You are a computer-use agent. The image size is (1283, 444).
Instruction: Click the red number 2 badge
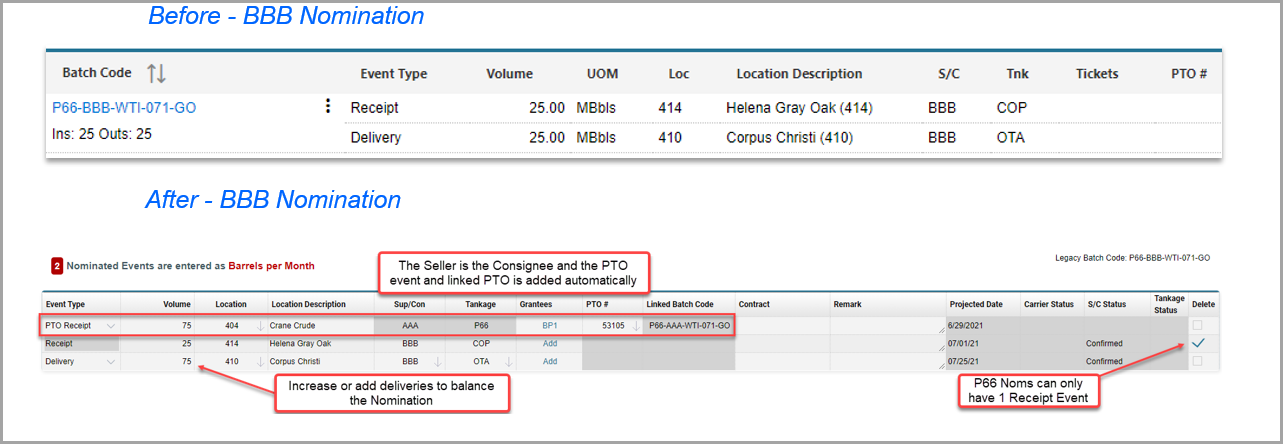[57, 266]
